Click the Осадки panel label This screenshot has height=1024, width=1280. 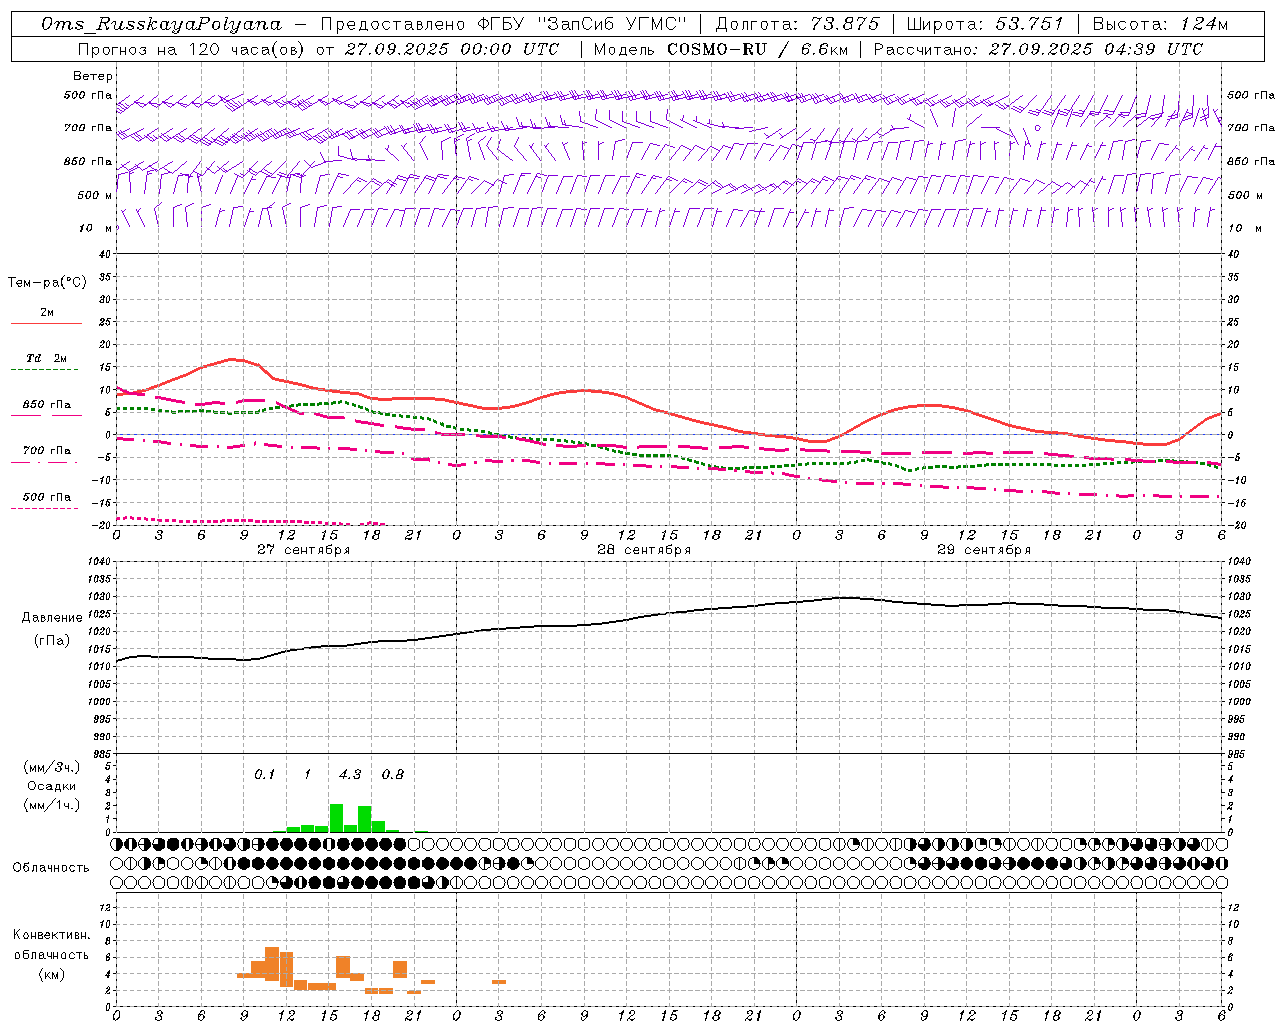coord(51,786)
